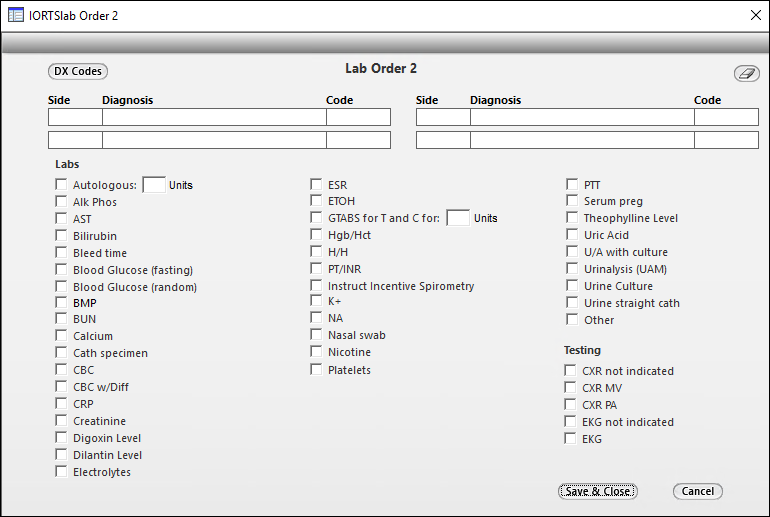
Task: Cancel the lab order dialog
Action: point(697,491)
